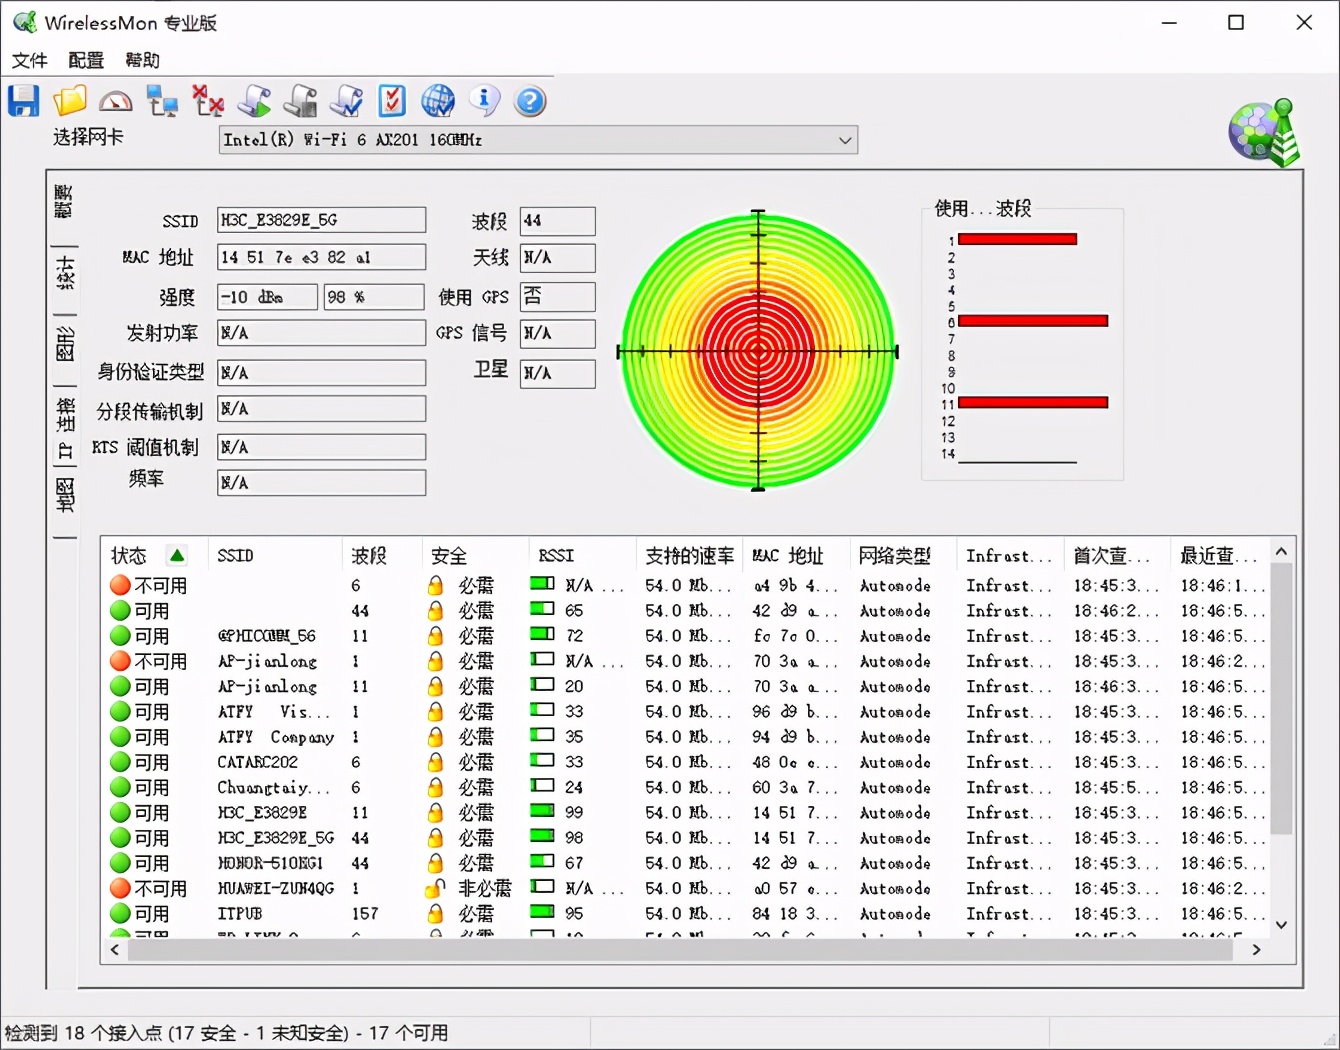
Task: Click channel 6 usage bar
Action: click(1032, 320)
